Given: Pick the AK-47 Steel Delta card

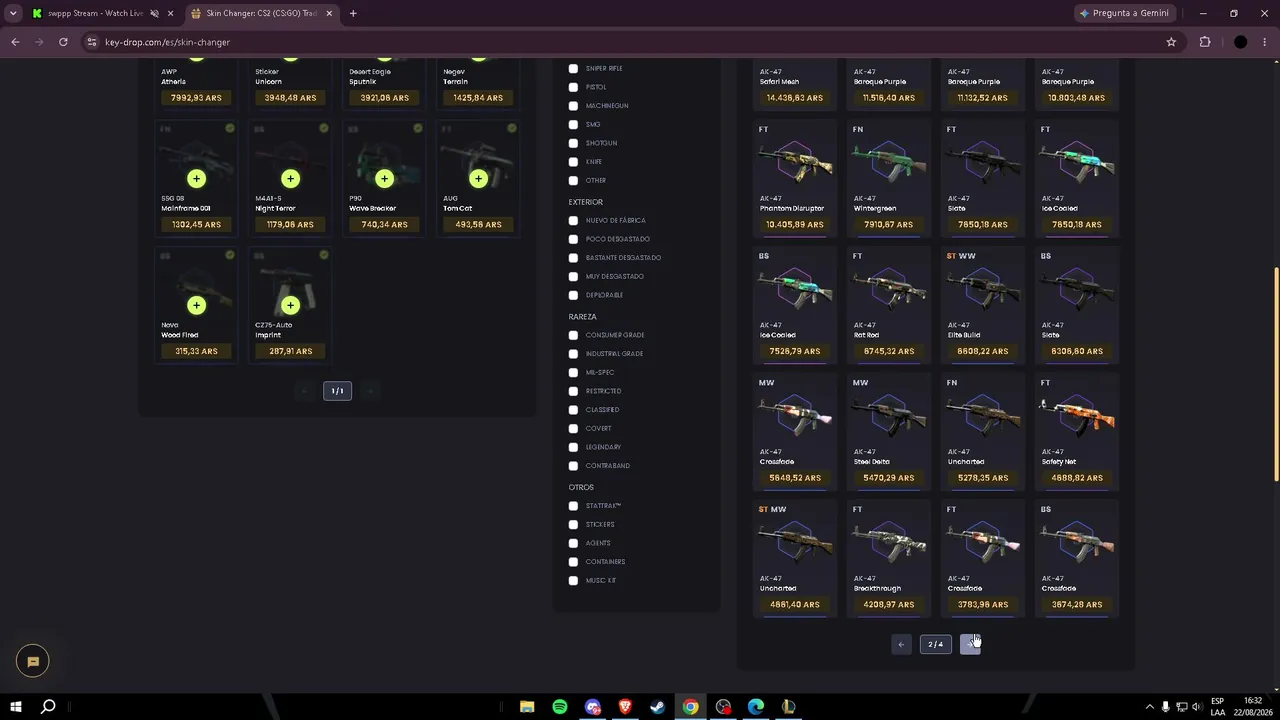Looking at the screenshot, I should click(888, 432).
